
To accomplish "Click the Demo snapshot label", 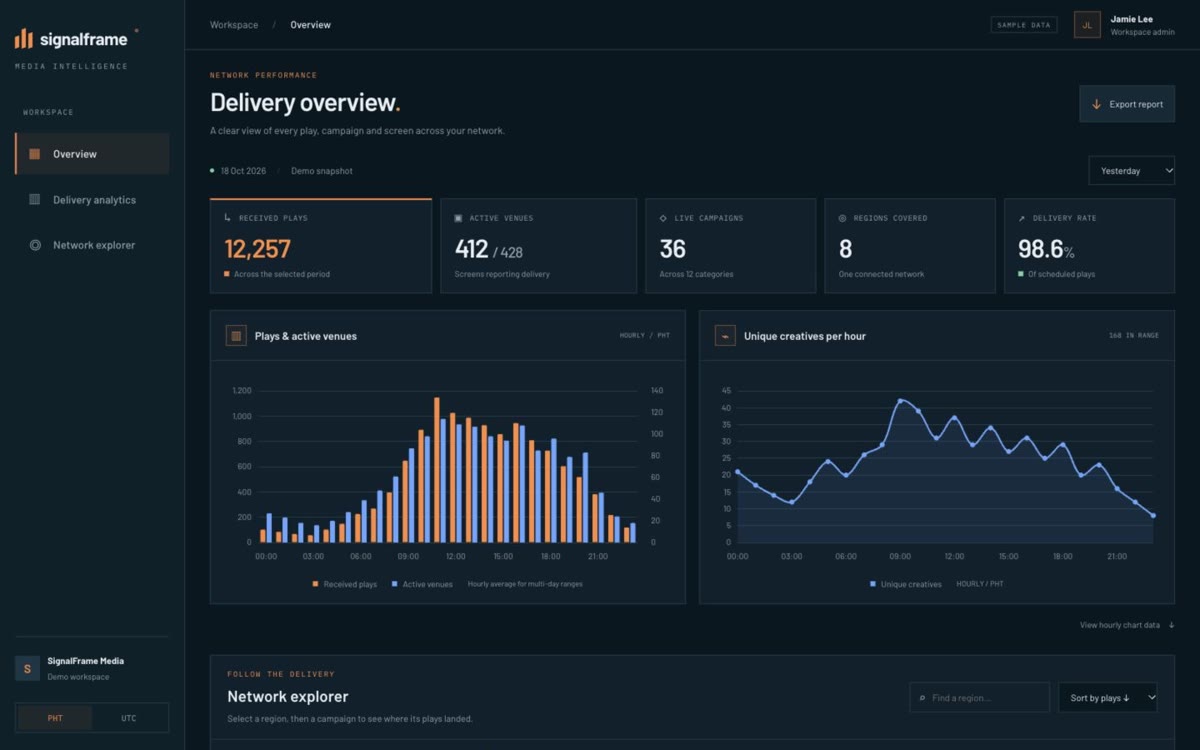I will click(322, 171).
